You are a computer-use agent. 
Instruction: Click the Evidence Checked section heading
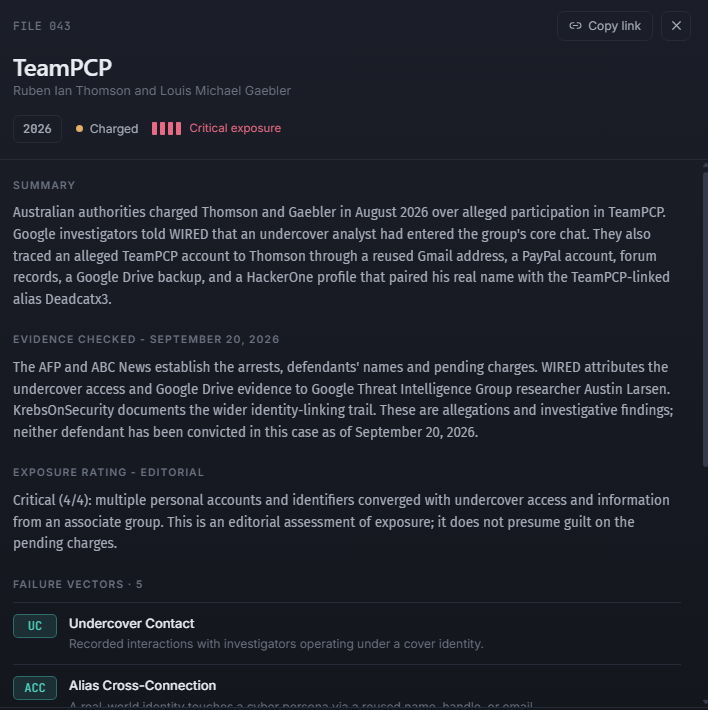tap(146, 339)
